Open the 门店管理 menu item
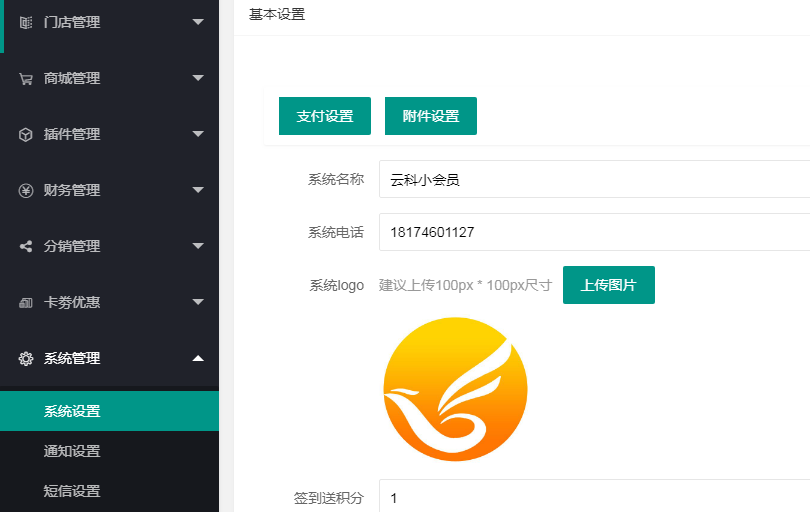The height and width of the screenshot is (512, 810). pyautogui.click(x=110, y=22)
